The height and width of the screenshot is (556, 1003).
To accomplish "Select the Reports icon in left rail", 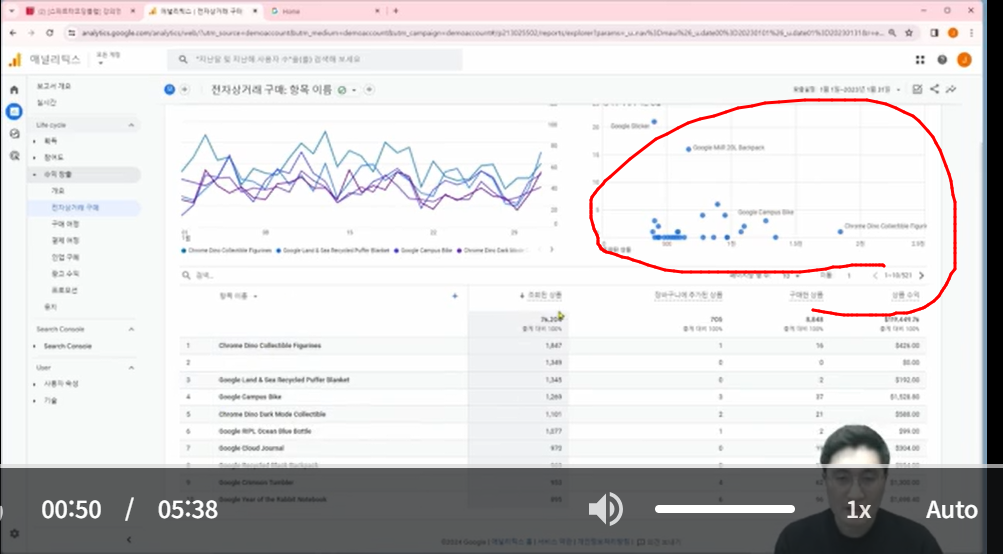I will [14, 112].
